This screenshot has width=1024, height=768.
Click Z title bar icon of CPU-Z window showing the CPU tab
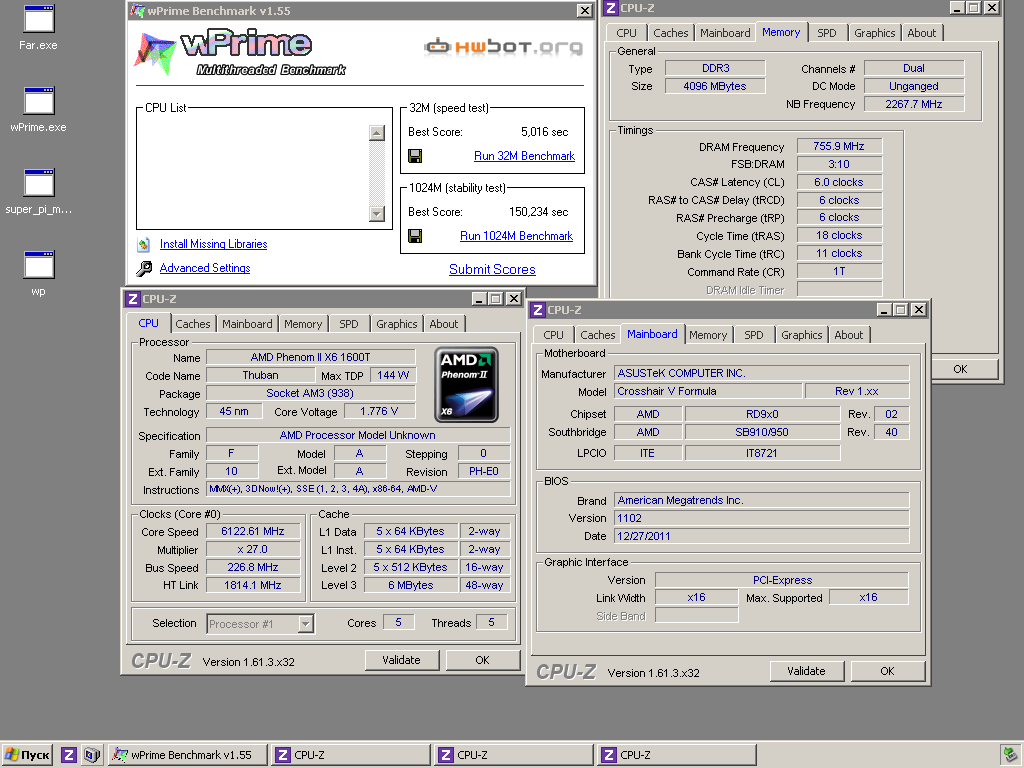pyautogui.click(x=133, y=298)
